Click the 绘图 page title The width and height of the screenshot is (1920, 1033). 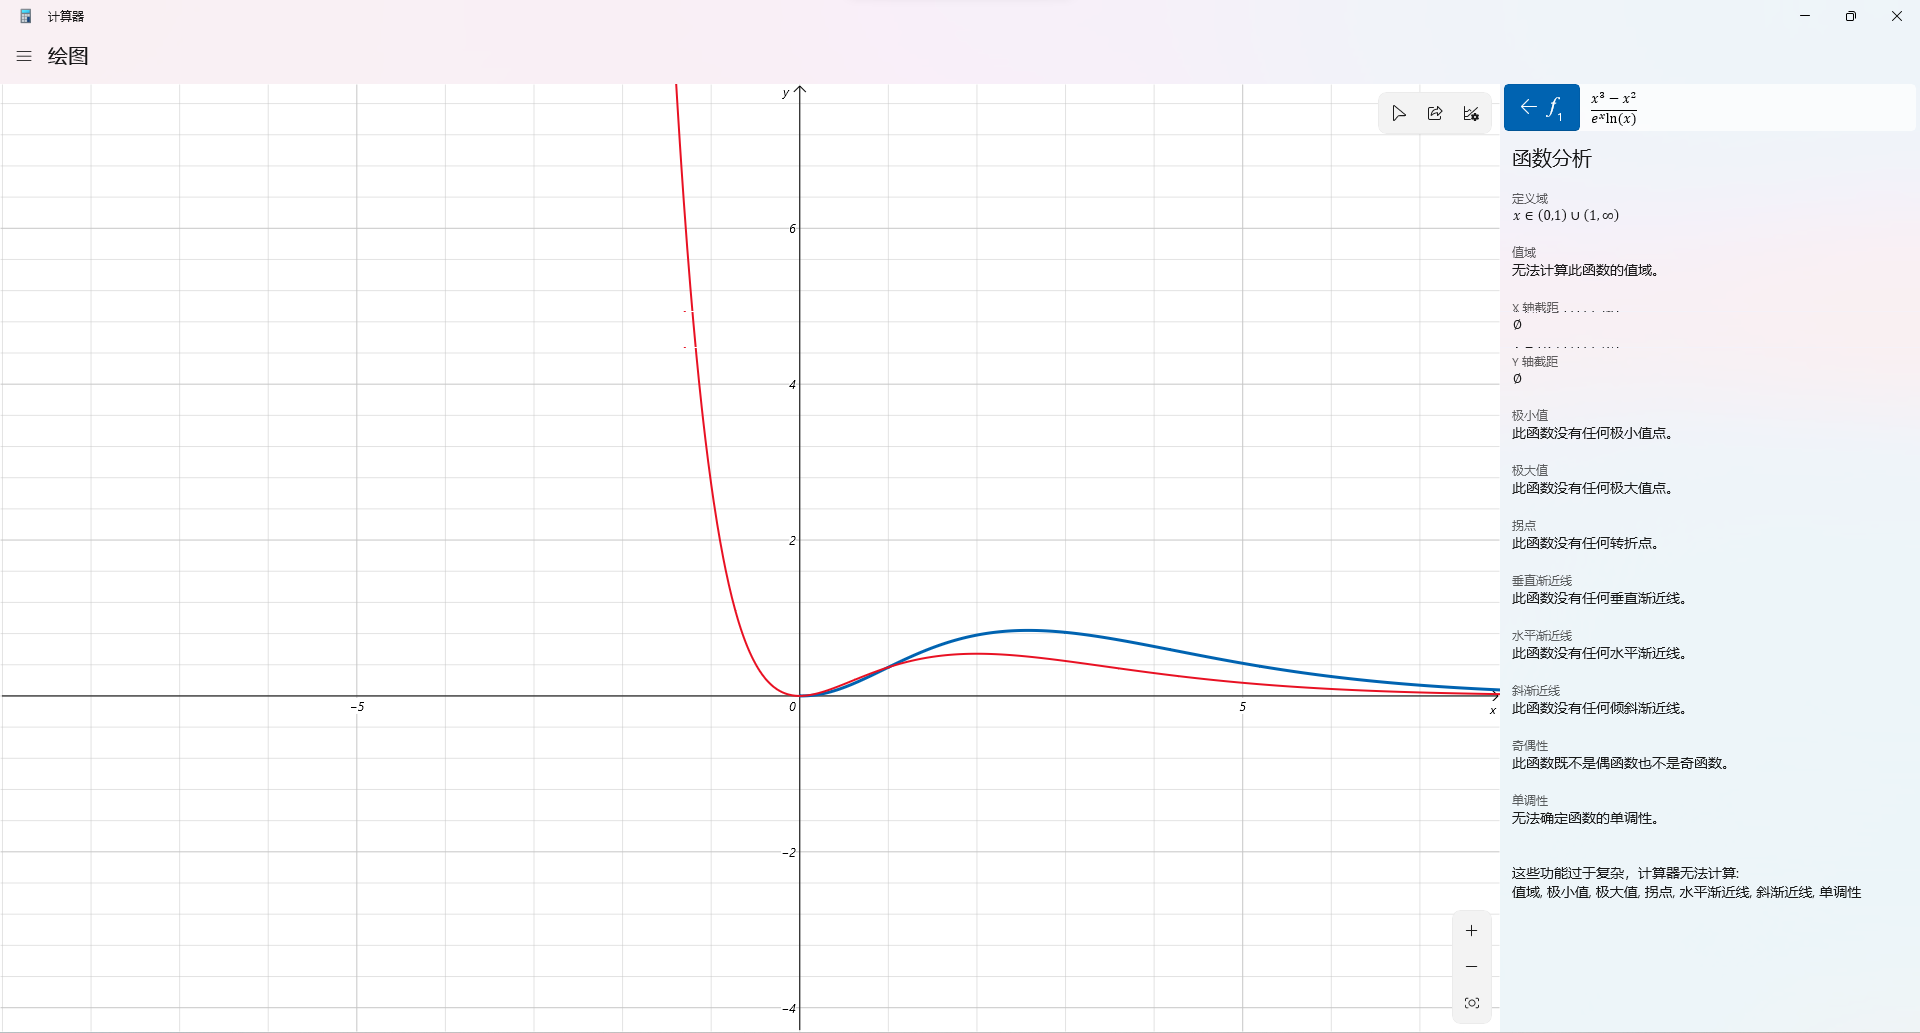69,56
